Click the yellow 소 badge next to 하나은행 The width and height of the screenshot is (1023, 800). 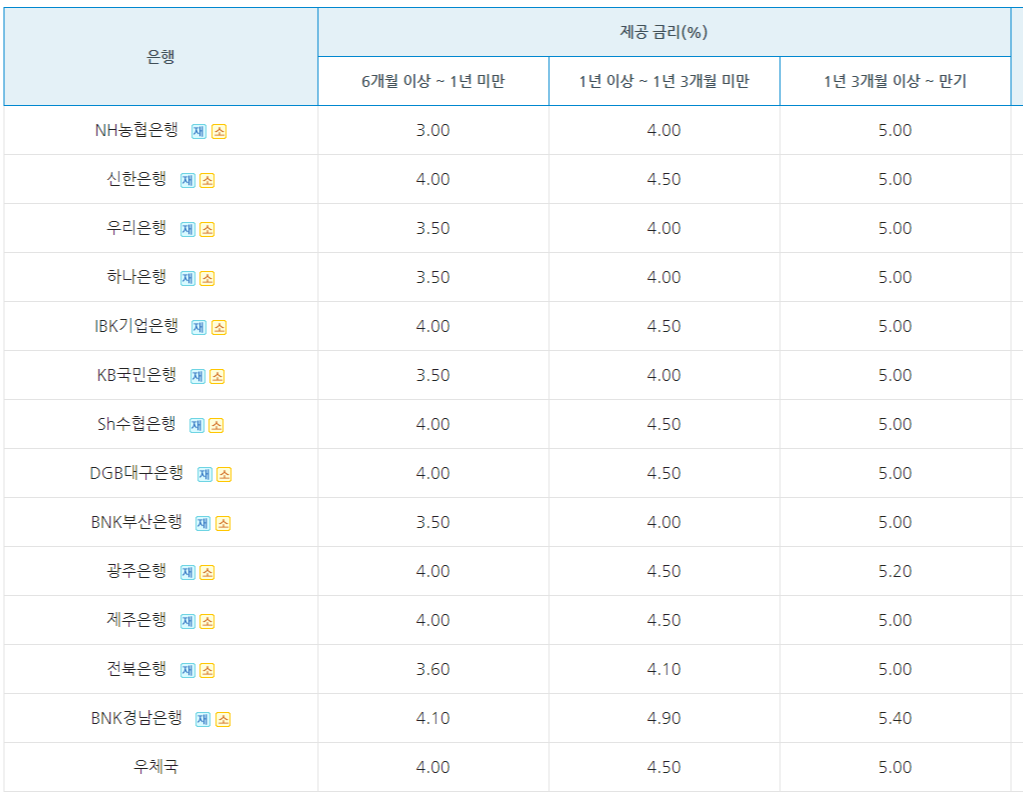coord(207,278)
